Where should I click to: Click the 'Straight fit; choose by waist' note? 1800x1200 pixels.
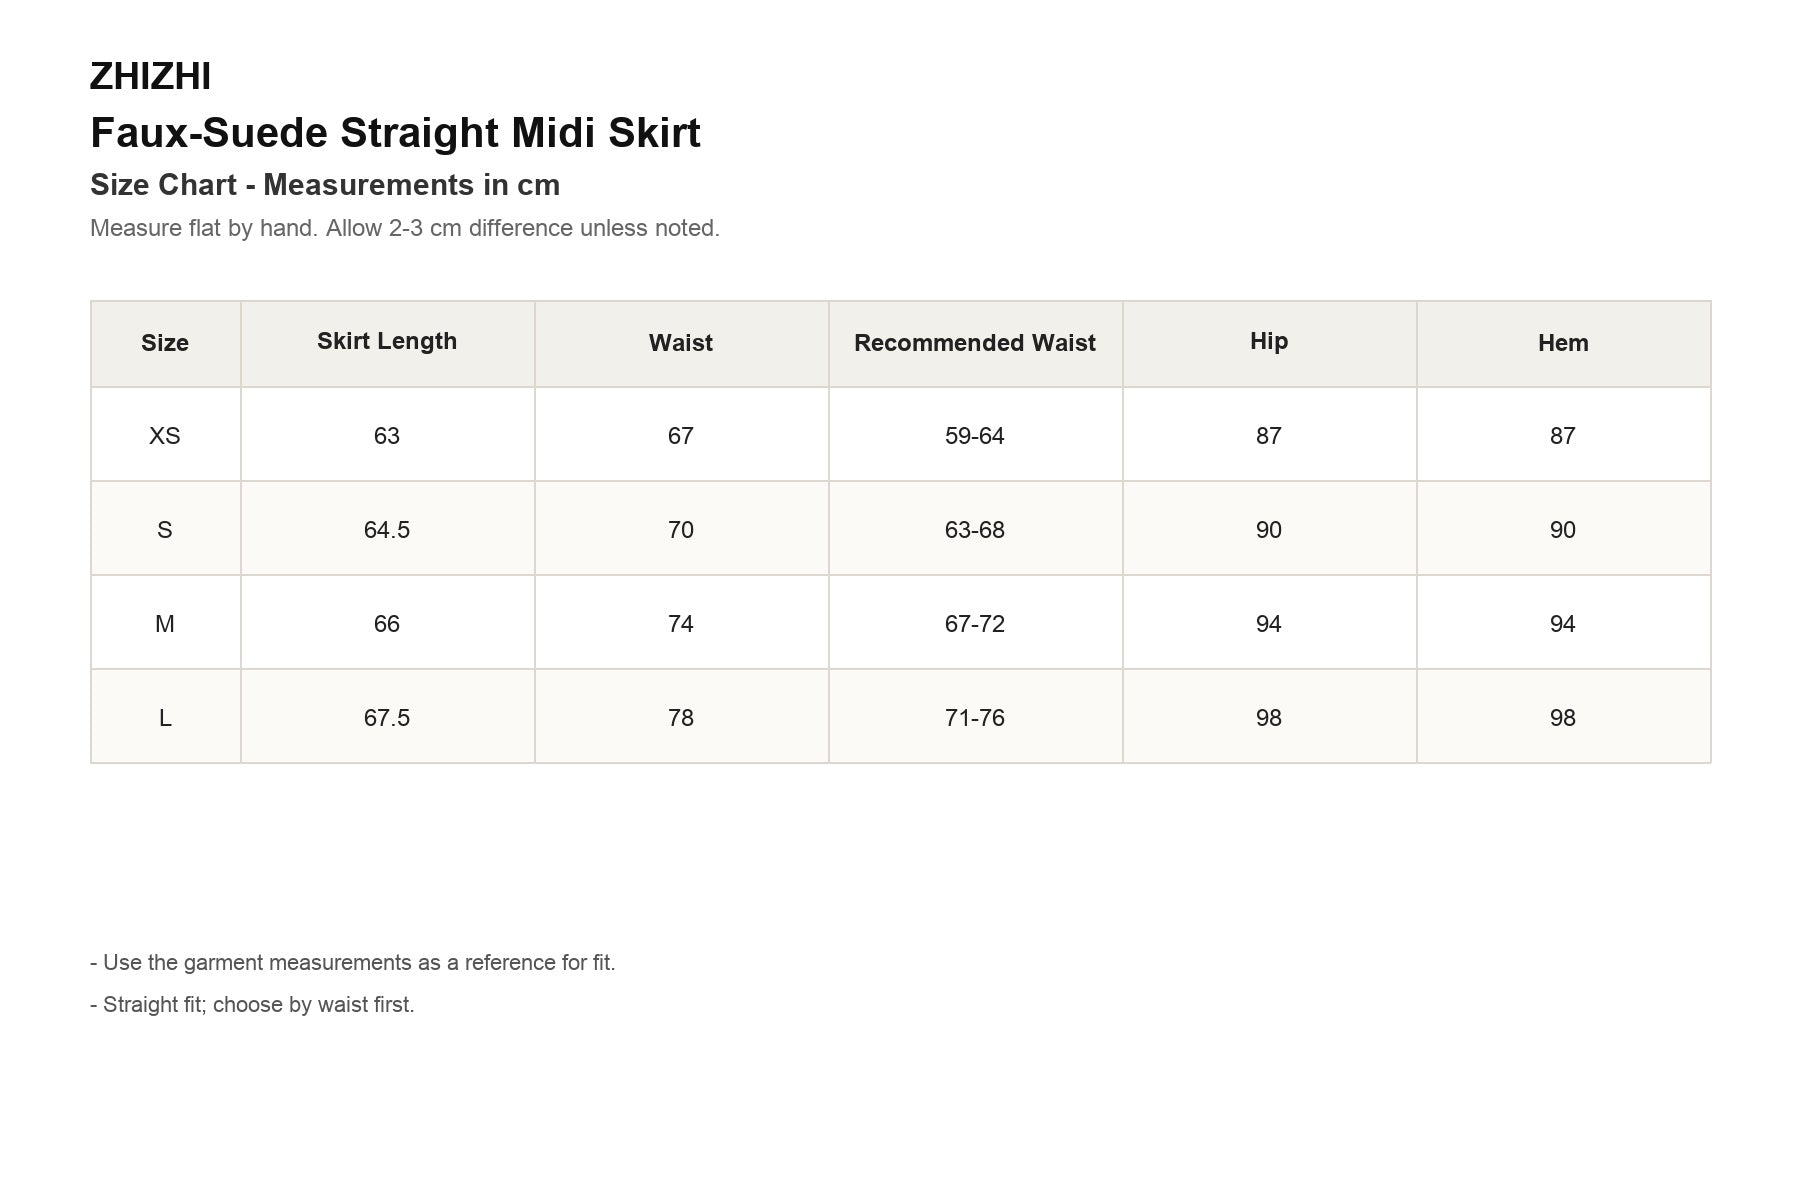pos(252,1005)
